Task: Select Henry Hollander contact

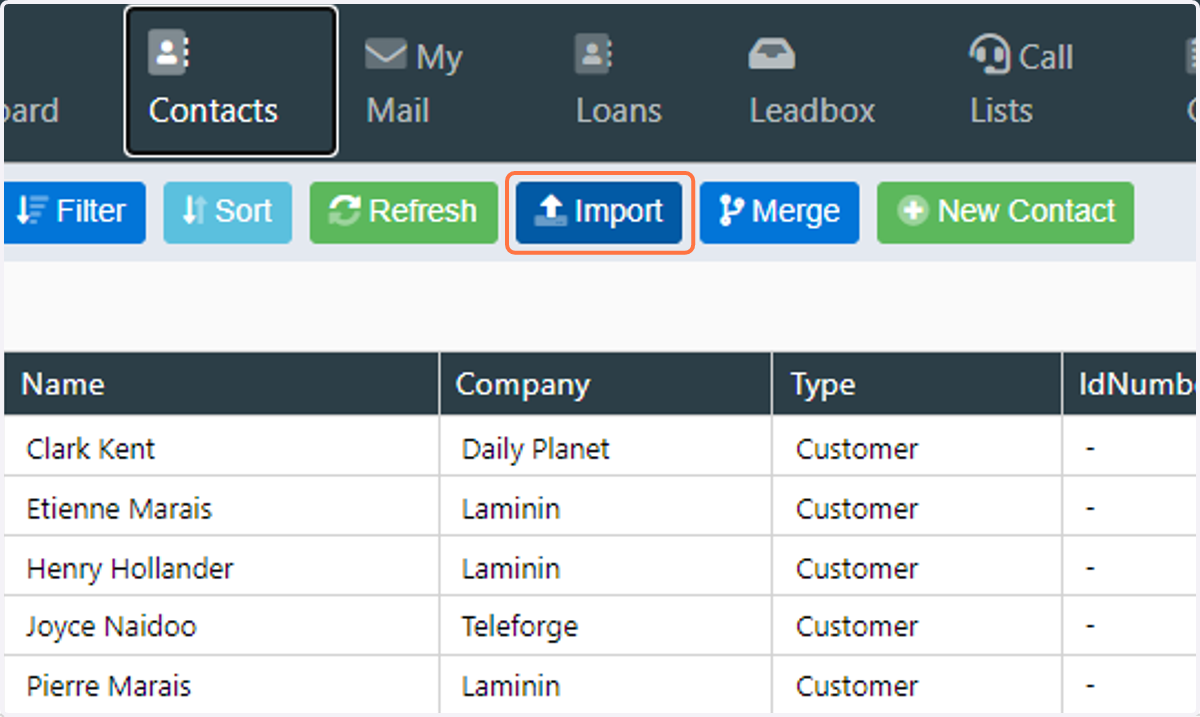Action: tap(130, 568)
